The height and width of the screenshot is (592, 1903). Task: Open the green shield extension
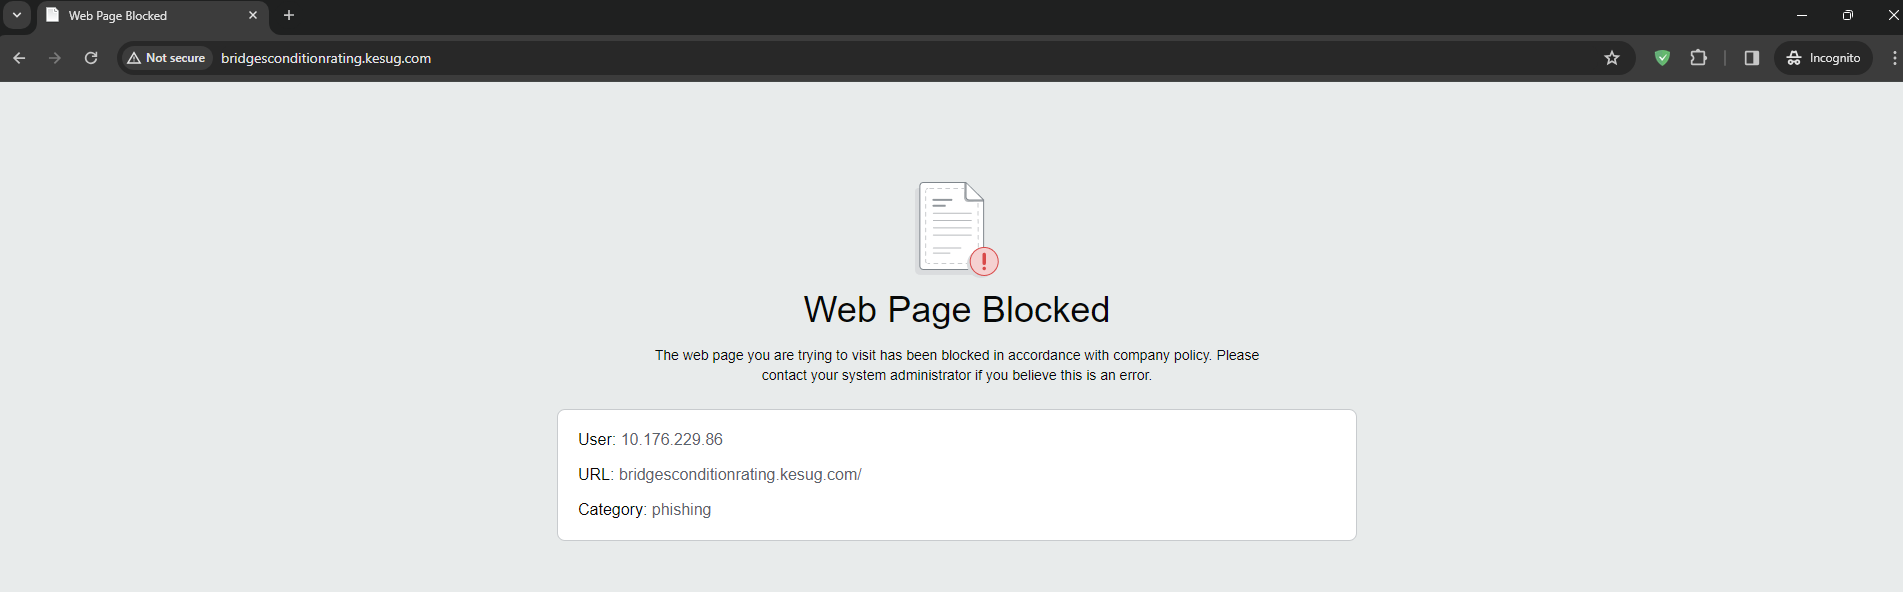(x=1662, y=58)
